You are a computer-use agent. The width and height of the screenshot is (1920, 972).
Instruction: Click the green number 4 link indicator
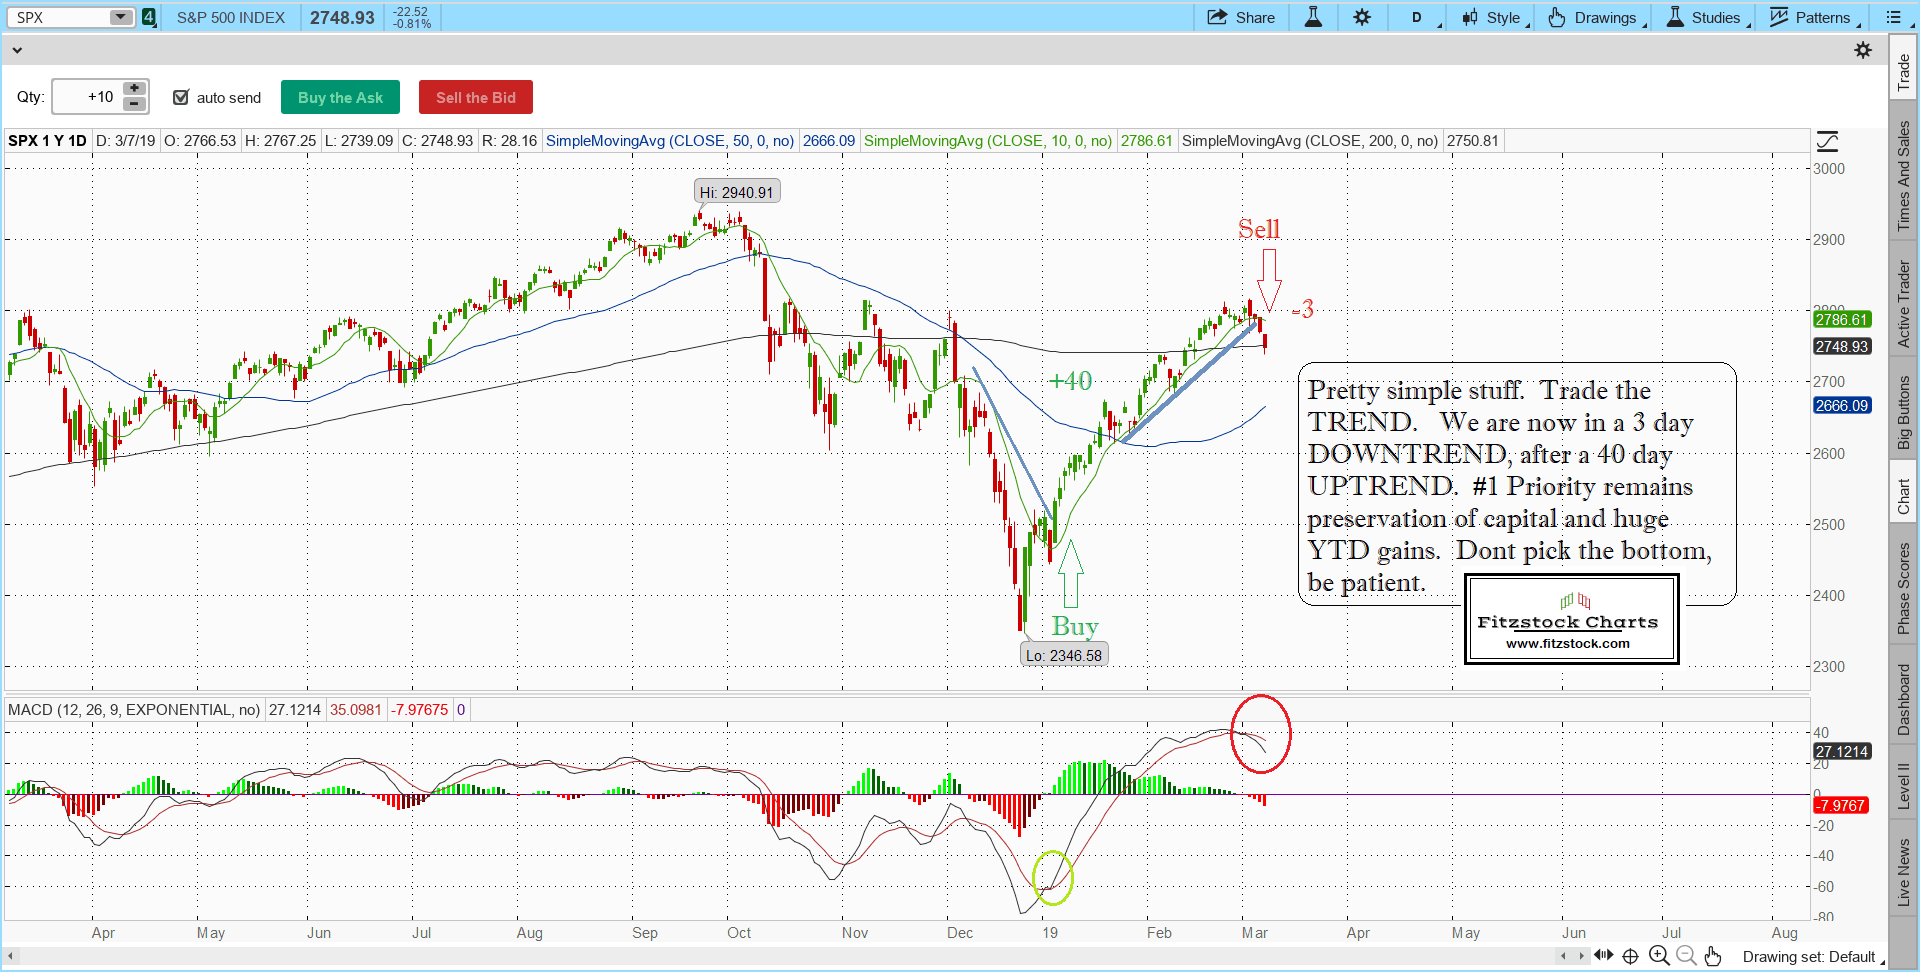click(149, 17)
